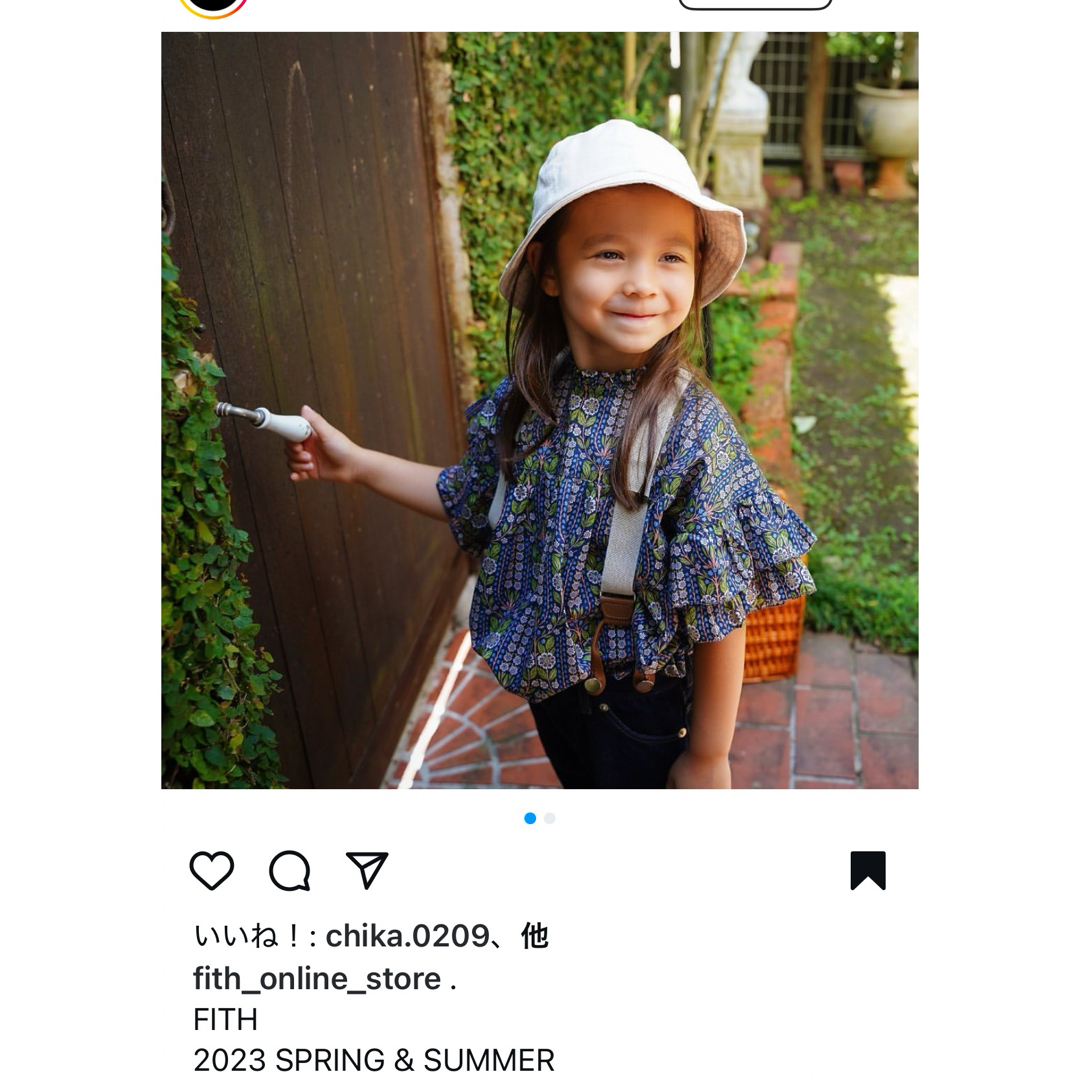Viewport: 1080px width, 1080px height.
Task: Tap the white bucket hat in the photo
Action: tap(623, 207)
